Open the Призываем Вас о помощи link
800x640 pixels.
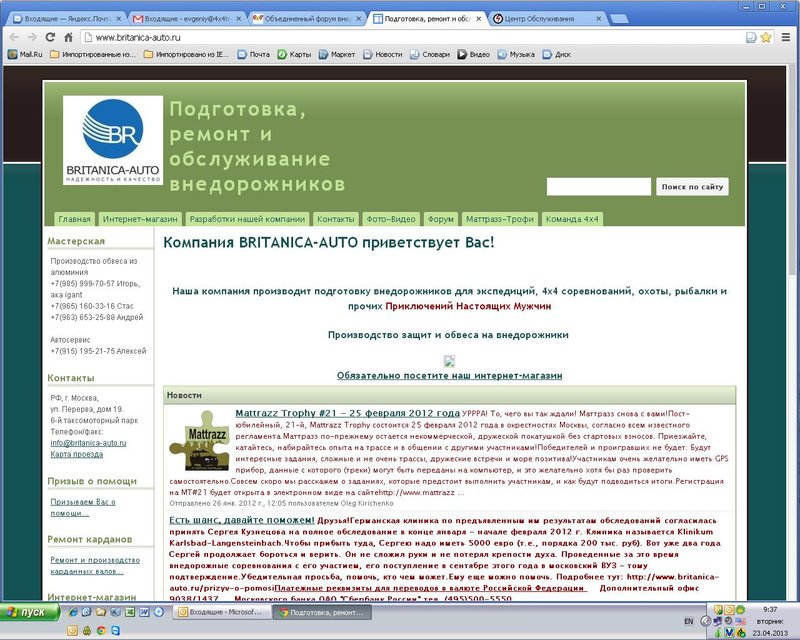tap(83, 507)
